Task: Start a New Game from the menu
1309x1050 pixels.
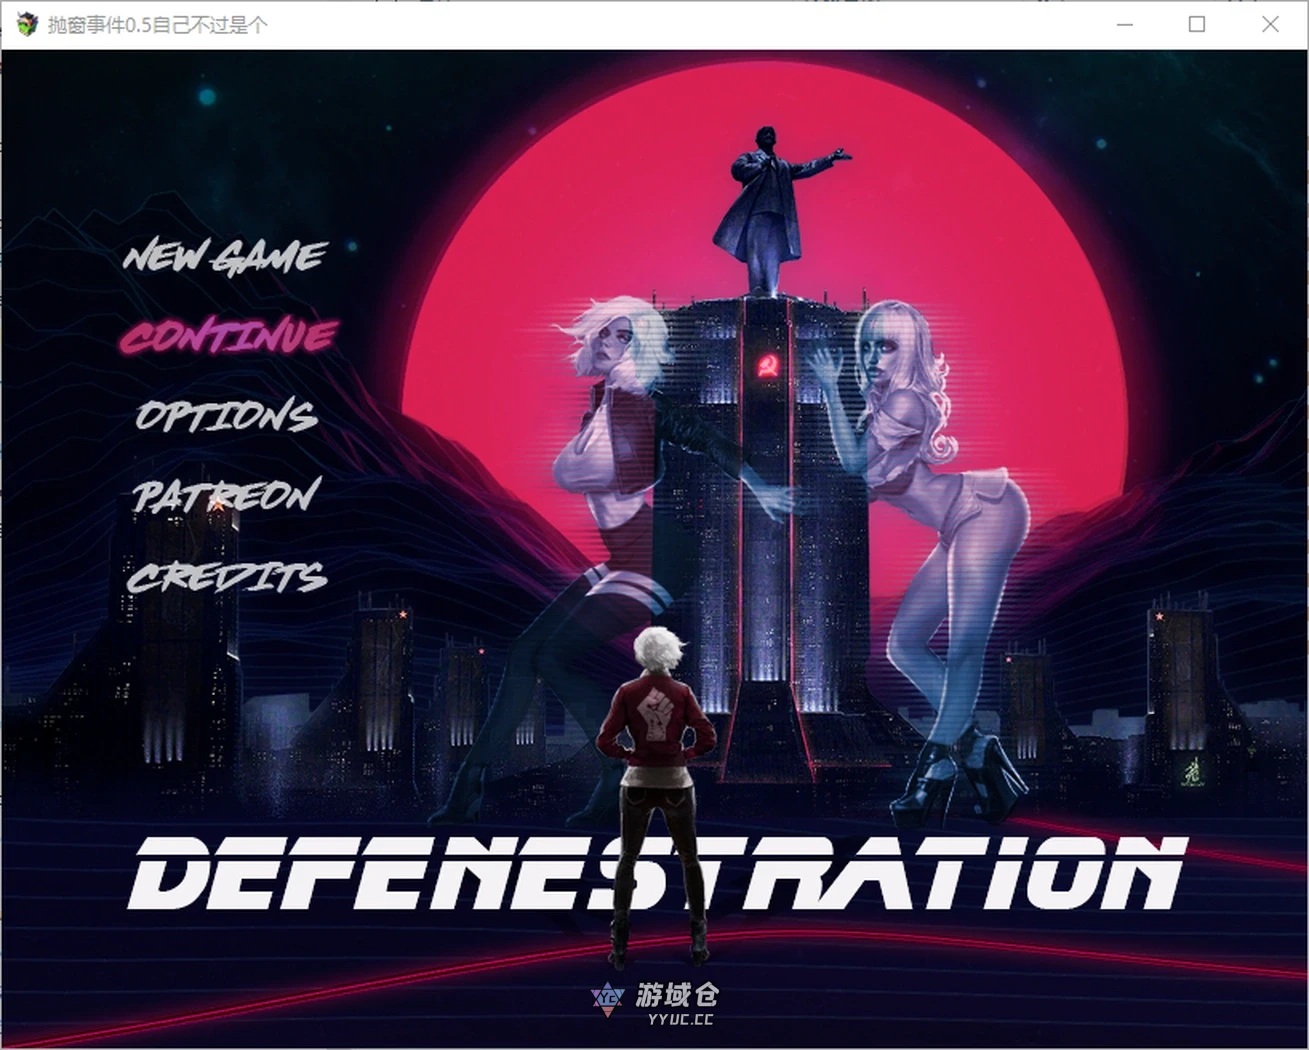Action: (x=225, y=257)
